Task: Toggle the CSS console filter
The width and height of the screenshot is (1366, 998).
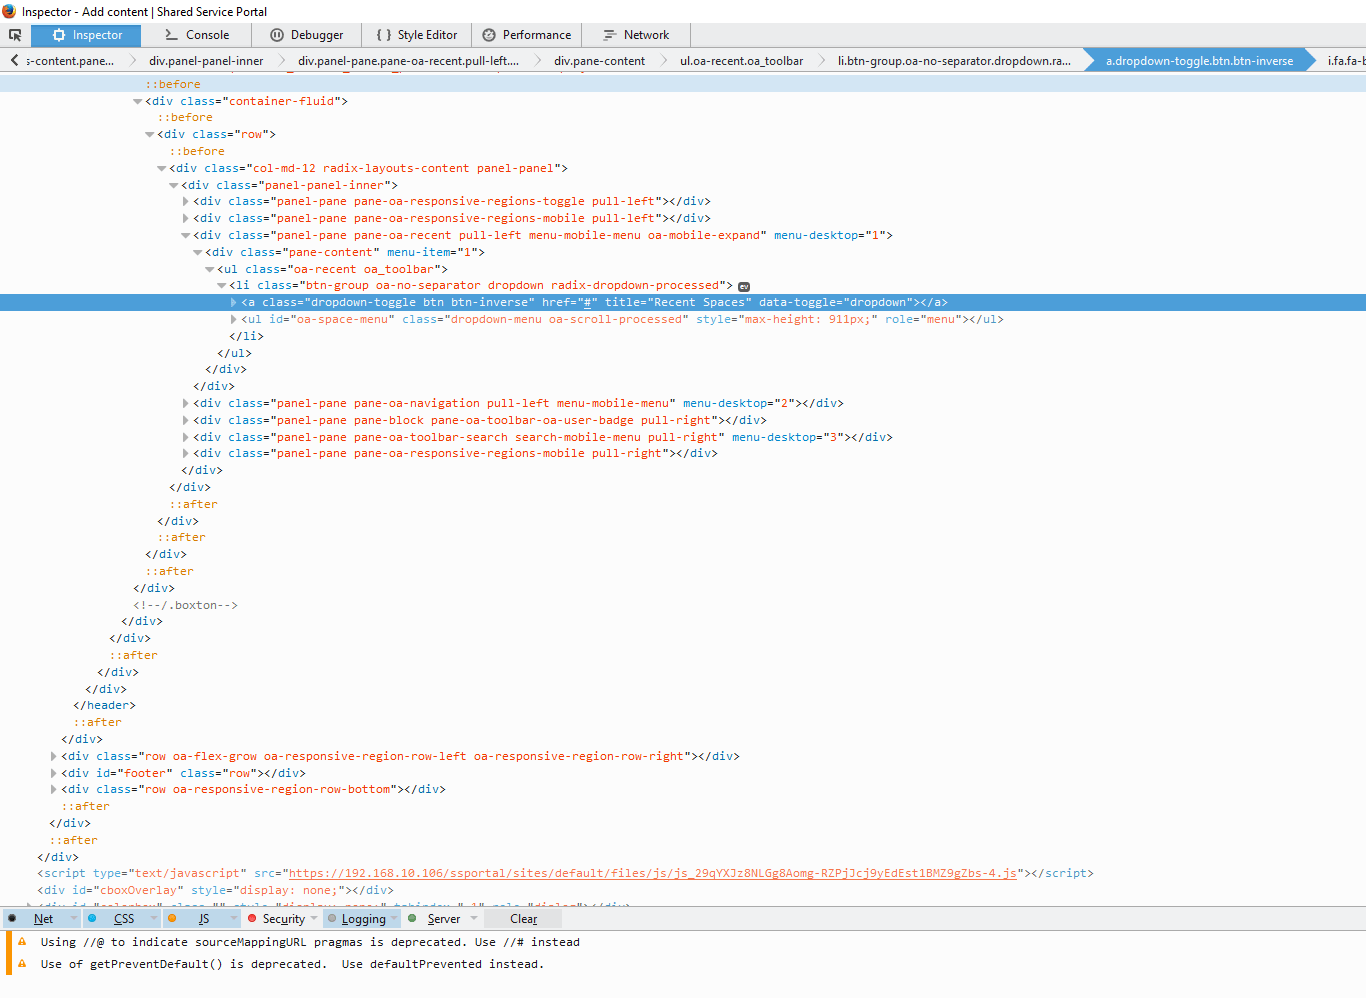Action: click(115, 919)
